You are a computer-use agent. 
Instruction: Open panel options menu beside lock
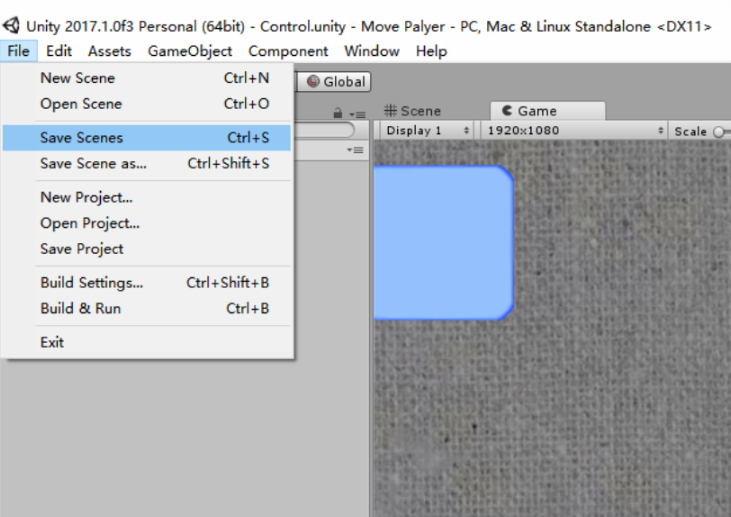358,114
